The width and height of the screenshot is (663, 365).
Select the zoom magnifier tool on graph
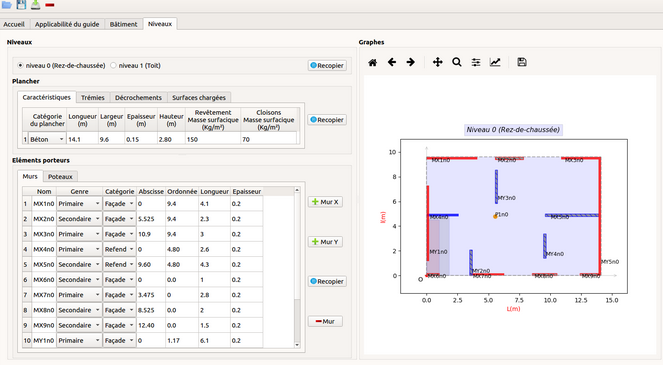point(457,62)
